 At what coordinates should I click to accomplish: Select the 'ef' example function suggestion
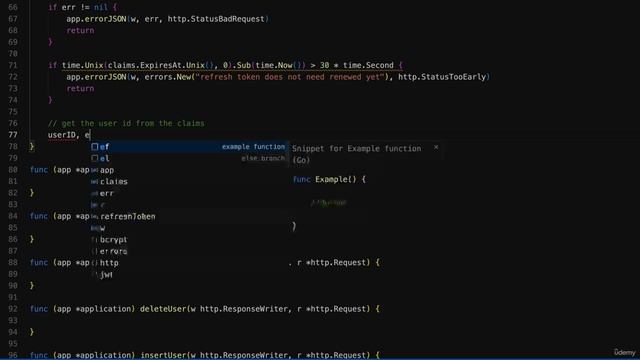[189, 147]
